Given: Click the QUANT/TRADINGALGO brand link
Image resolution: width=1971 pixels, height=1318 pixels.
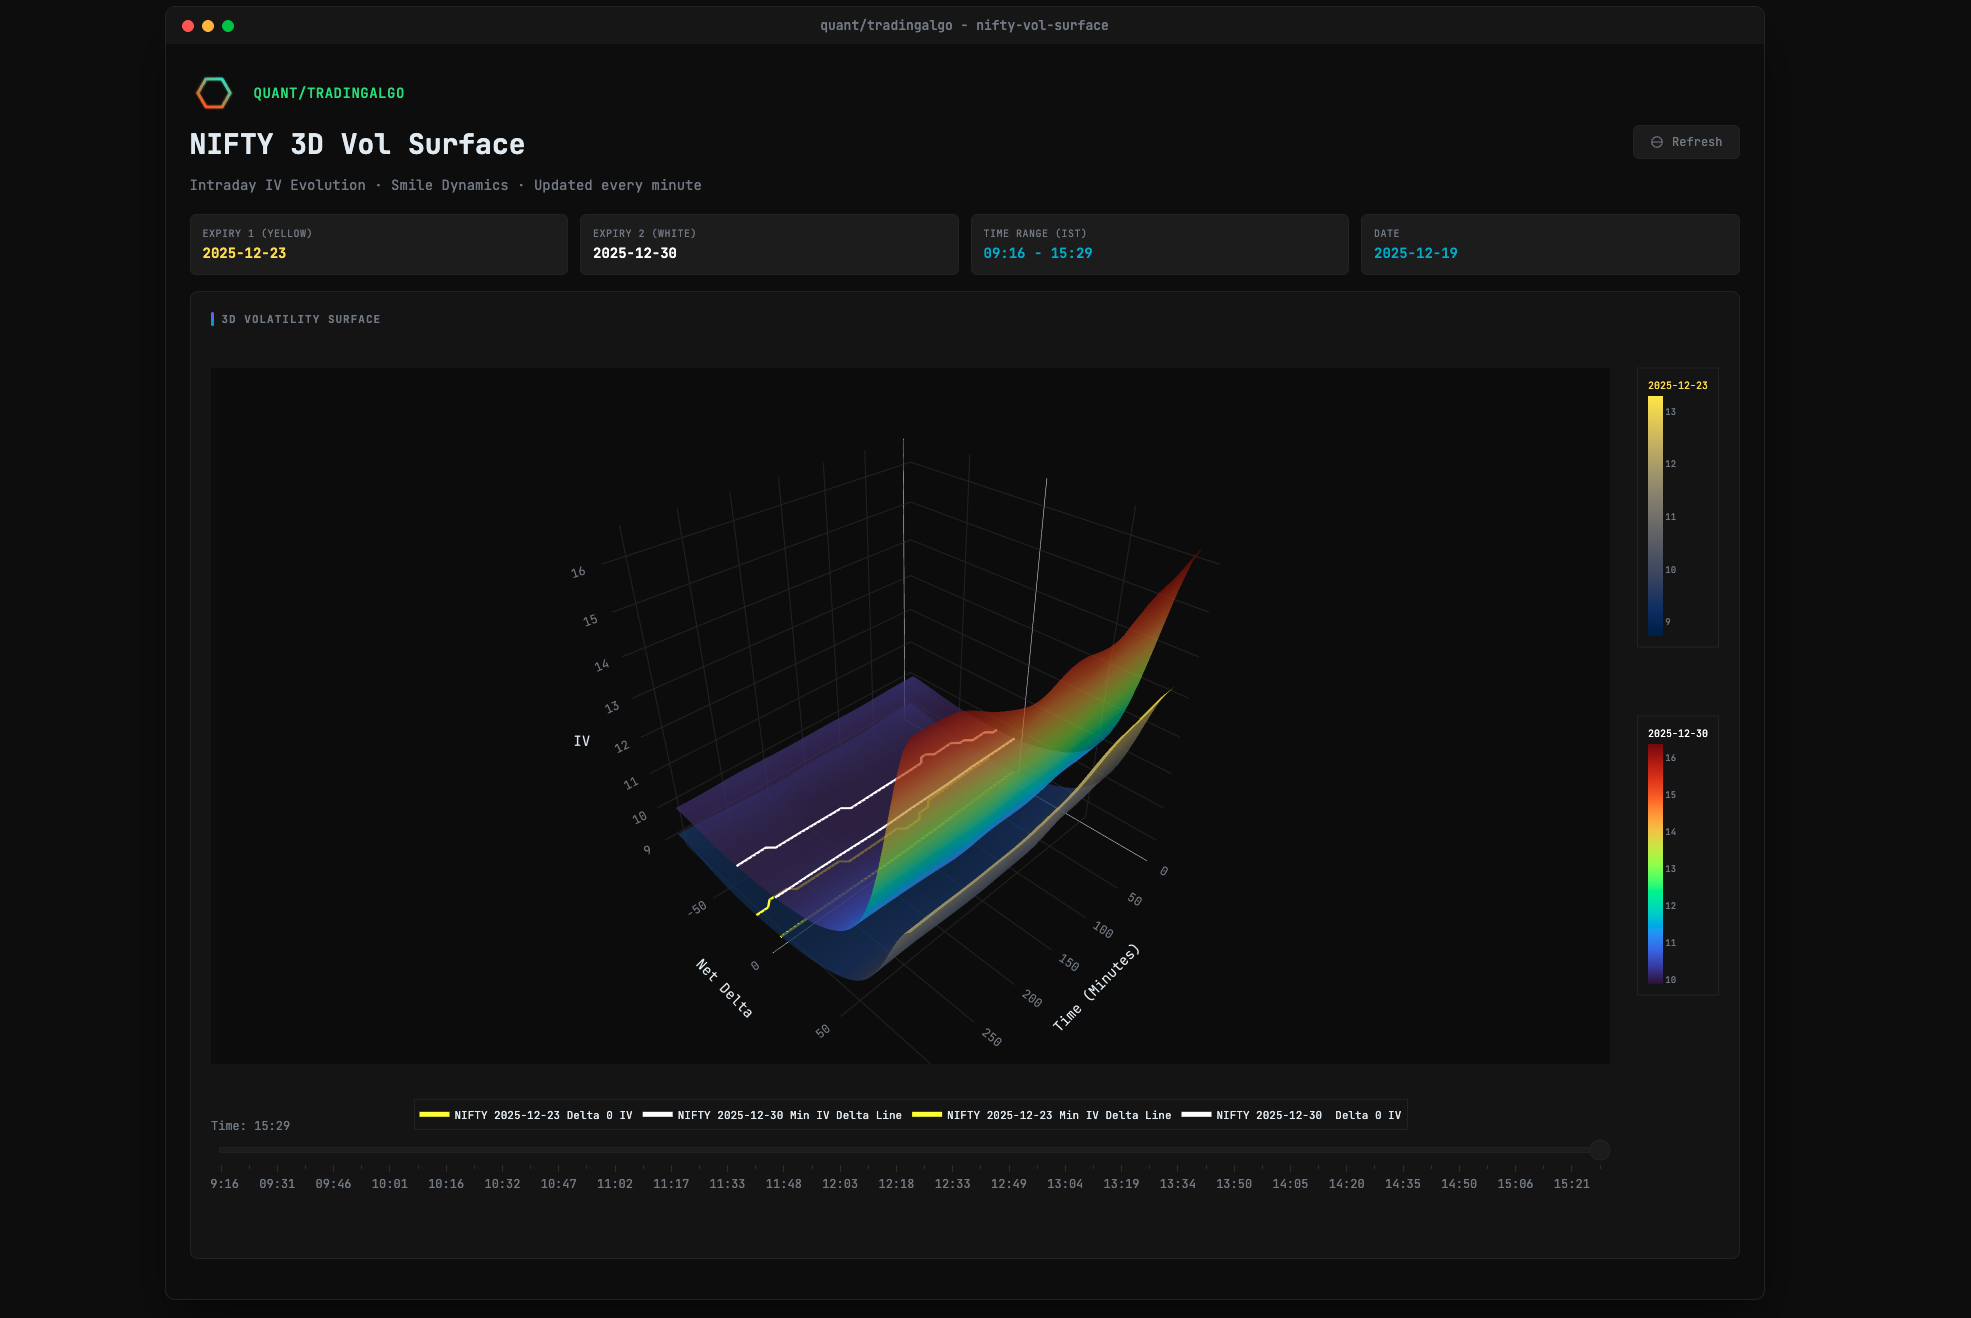Looking at the screenshot, I should click(328, 93).
